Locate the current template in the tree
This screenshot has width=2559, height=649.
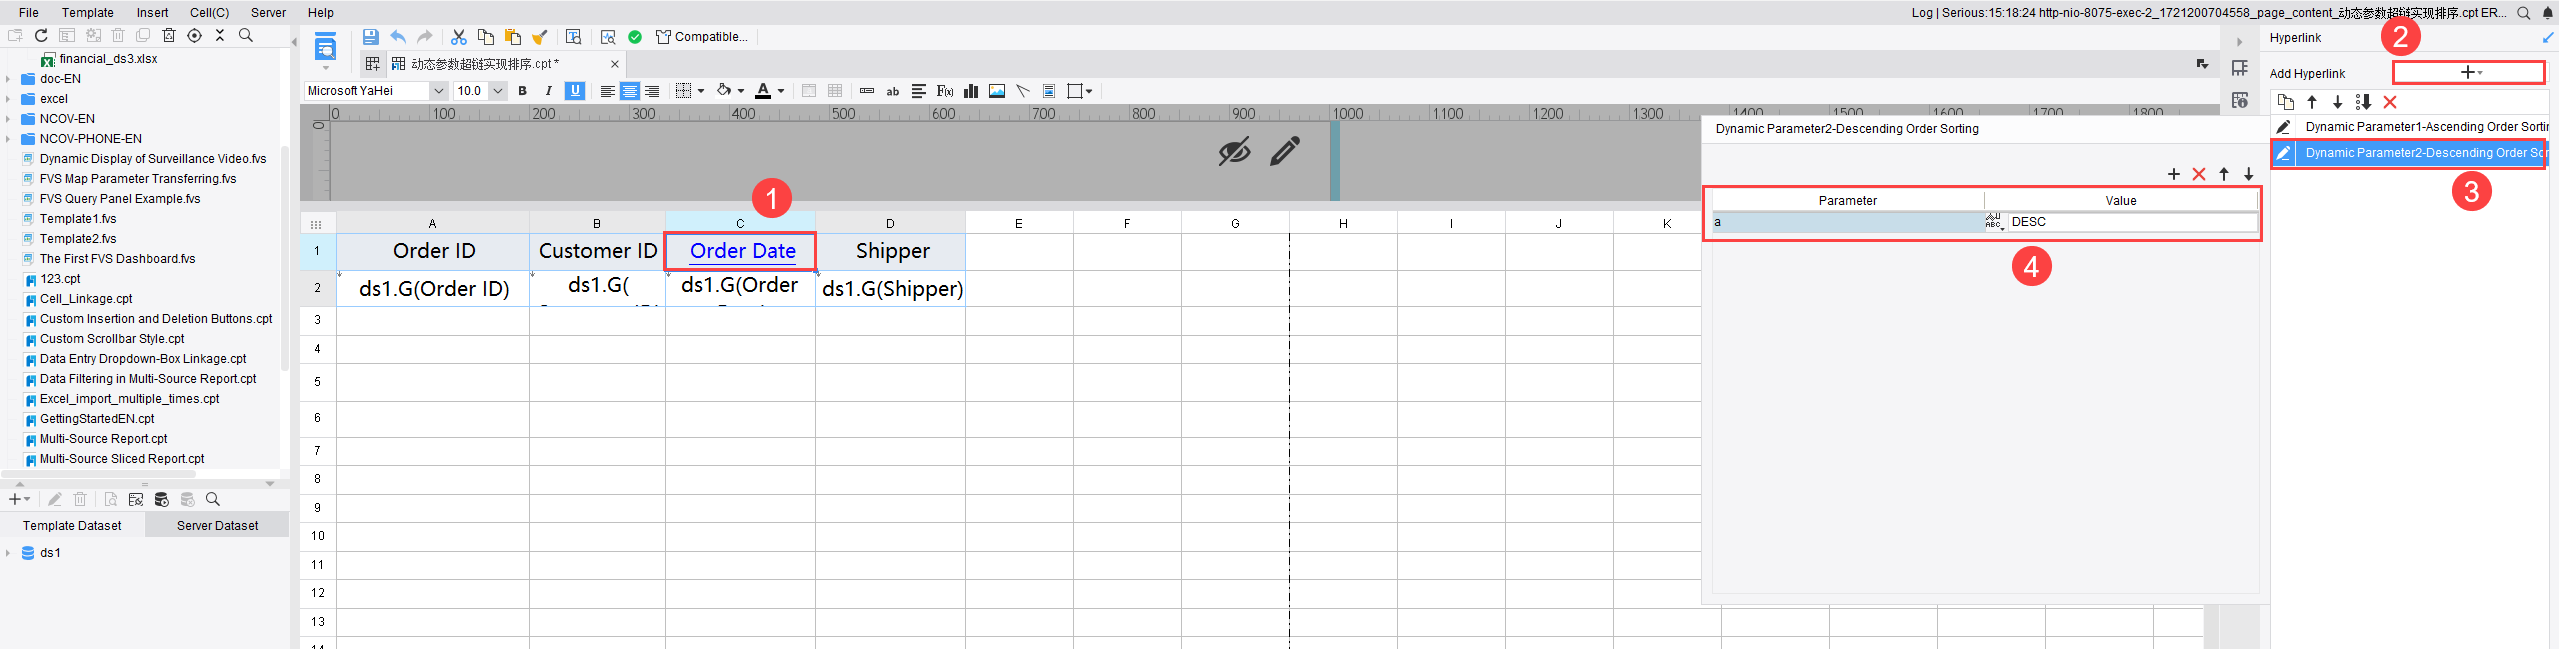click(x=195, y=35)
